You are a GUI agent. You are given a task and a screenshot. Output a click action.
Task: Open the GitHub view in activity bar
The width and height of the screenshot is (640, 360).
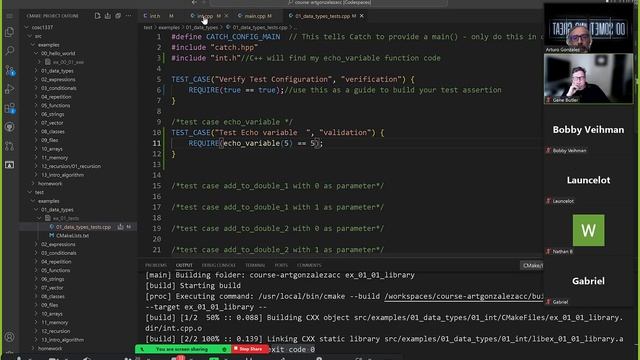coord(9,127)
